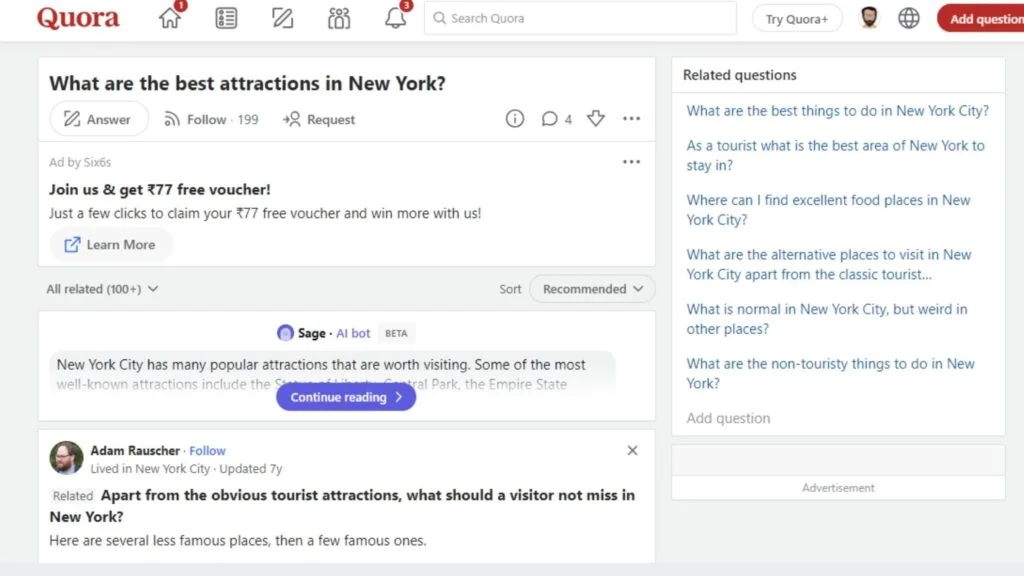Dismiss Adam Rauscher's answer with X

632,451
